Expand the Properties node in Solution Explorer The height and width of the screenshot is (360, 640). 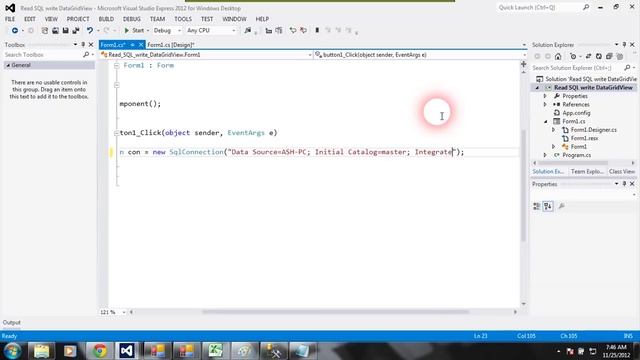(x=545, y=96)
